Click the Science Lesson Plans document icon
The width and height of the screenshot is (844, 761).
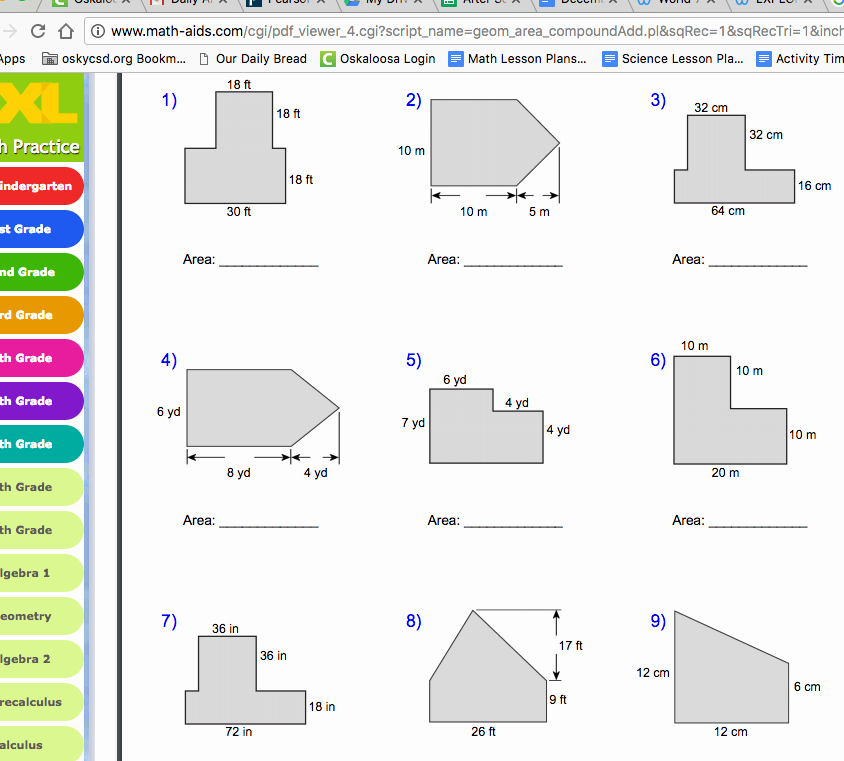(610, 59)
